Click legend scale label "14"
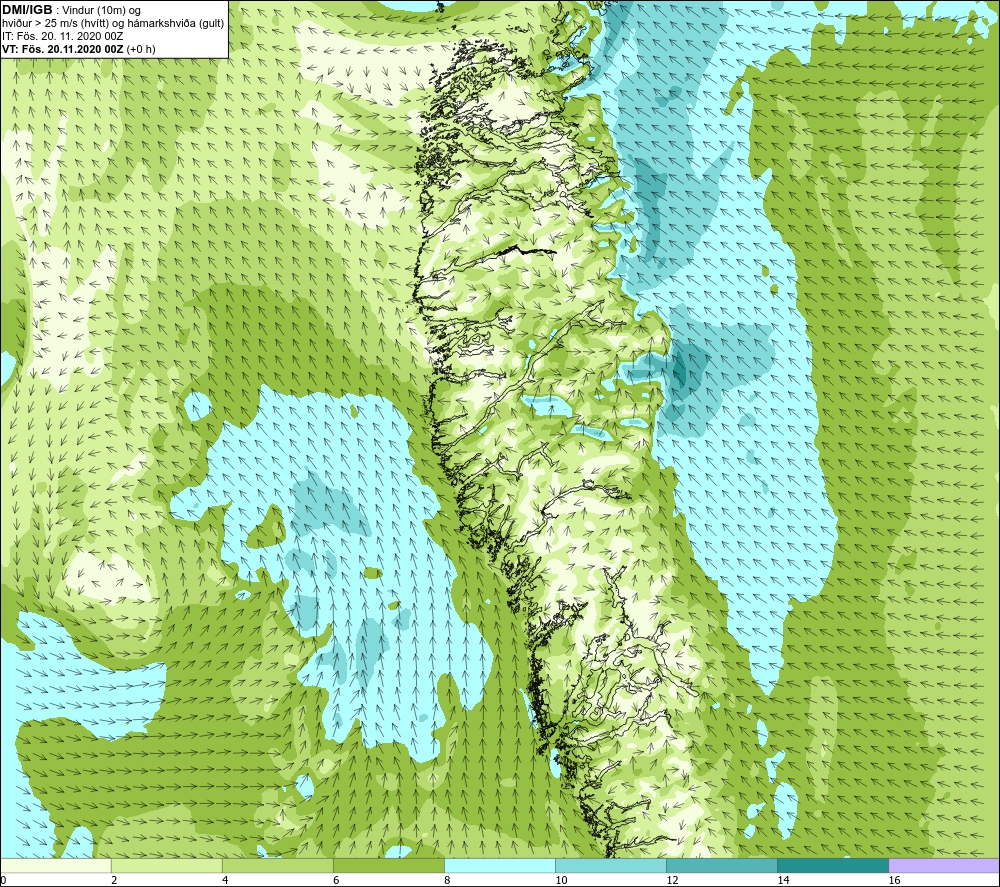 pos(783,881)
